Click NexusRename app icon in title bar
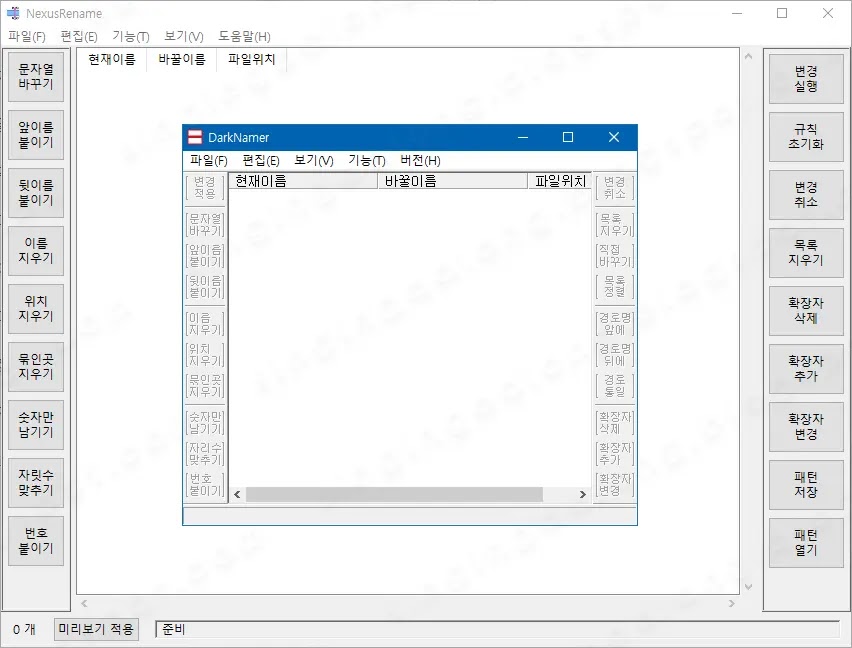The image size is (852, 648). point(13,13)
